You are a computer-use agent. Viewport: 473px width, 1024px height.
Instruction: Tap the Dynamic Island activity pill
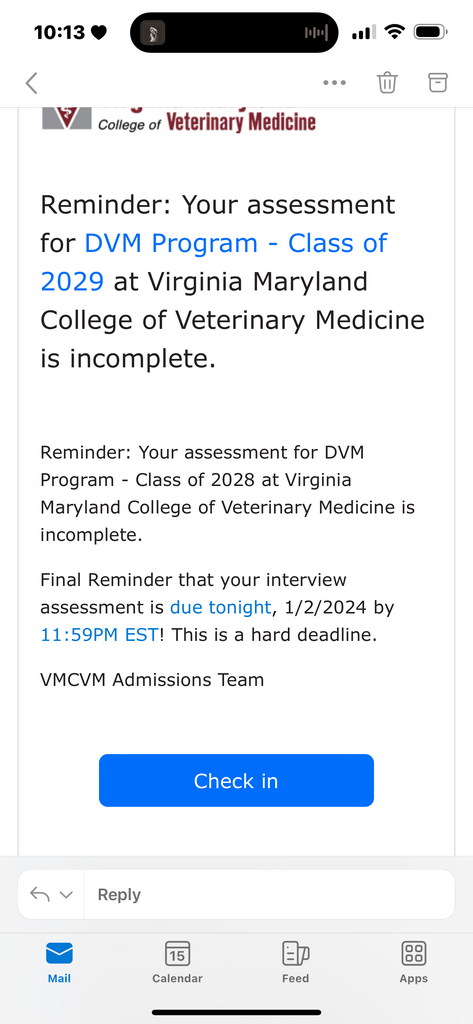click(x=235, y=32)
